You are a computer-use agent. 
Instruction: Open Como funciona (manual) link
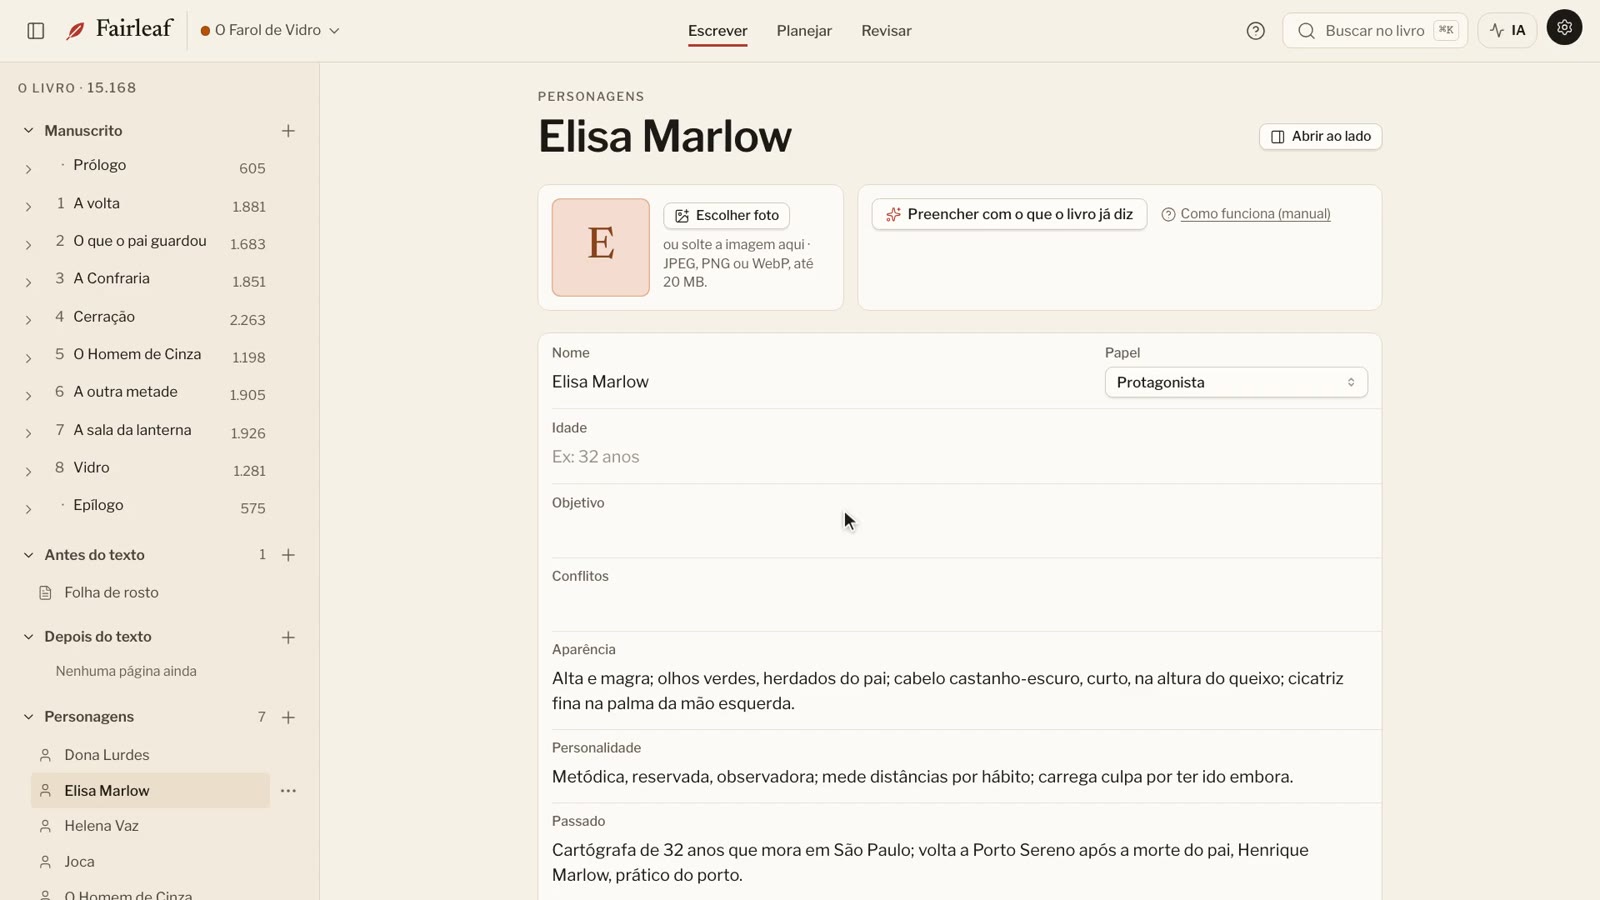1255,214
